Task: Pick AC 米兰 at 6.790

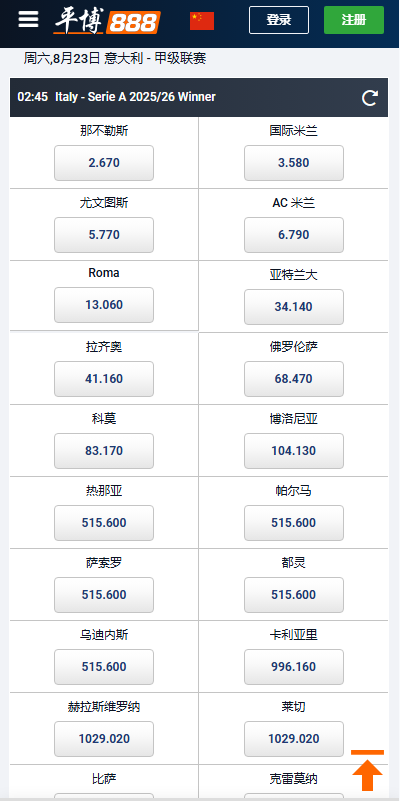Action: [294, 235]
